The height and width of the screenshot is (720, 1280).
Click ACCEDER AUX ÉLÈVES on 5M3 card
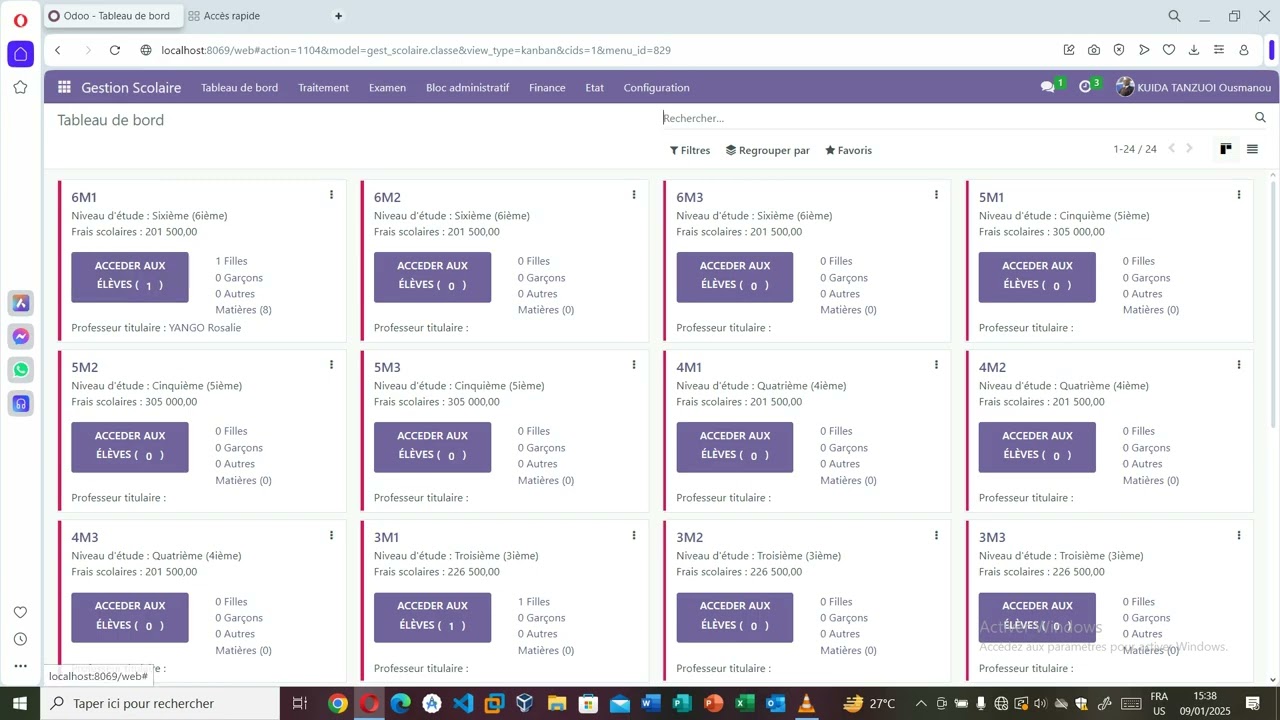point(432,447)
